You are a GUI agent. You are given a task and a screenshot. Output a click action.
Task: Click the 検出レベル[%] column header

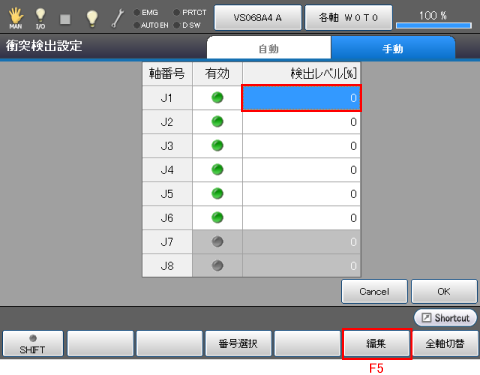pos(301,73)
